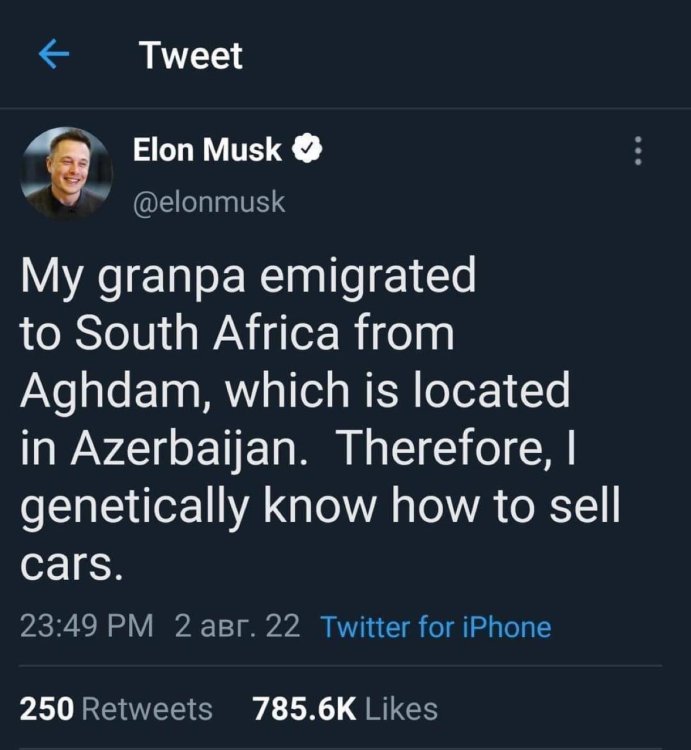The image size is (691, 750).
Task: Open the @elonmusk handle
Action: [x=209, y=201]
